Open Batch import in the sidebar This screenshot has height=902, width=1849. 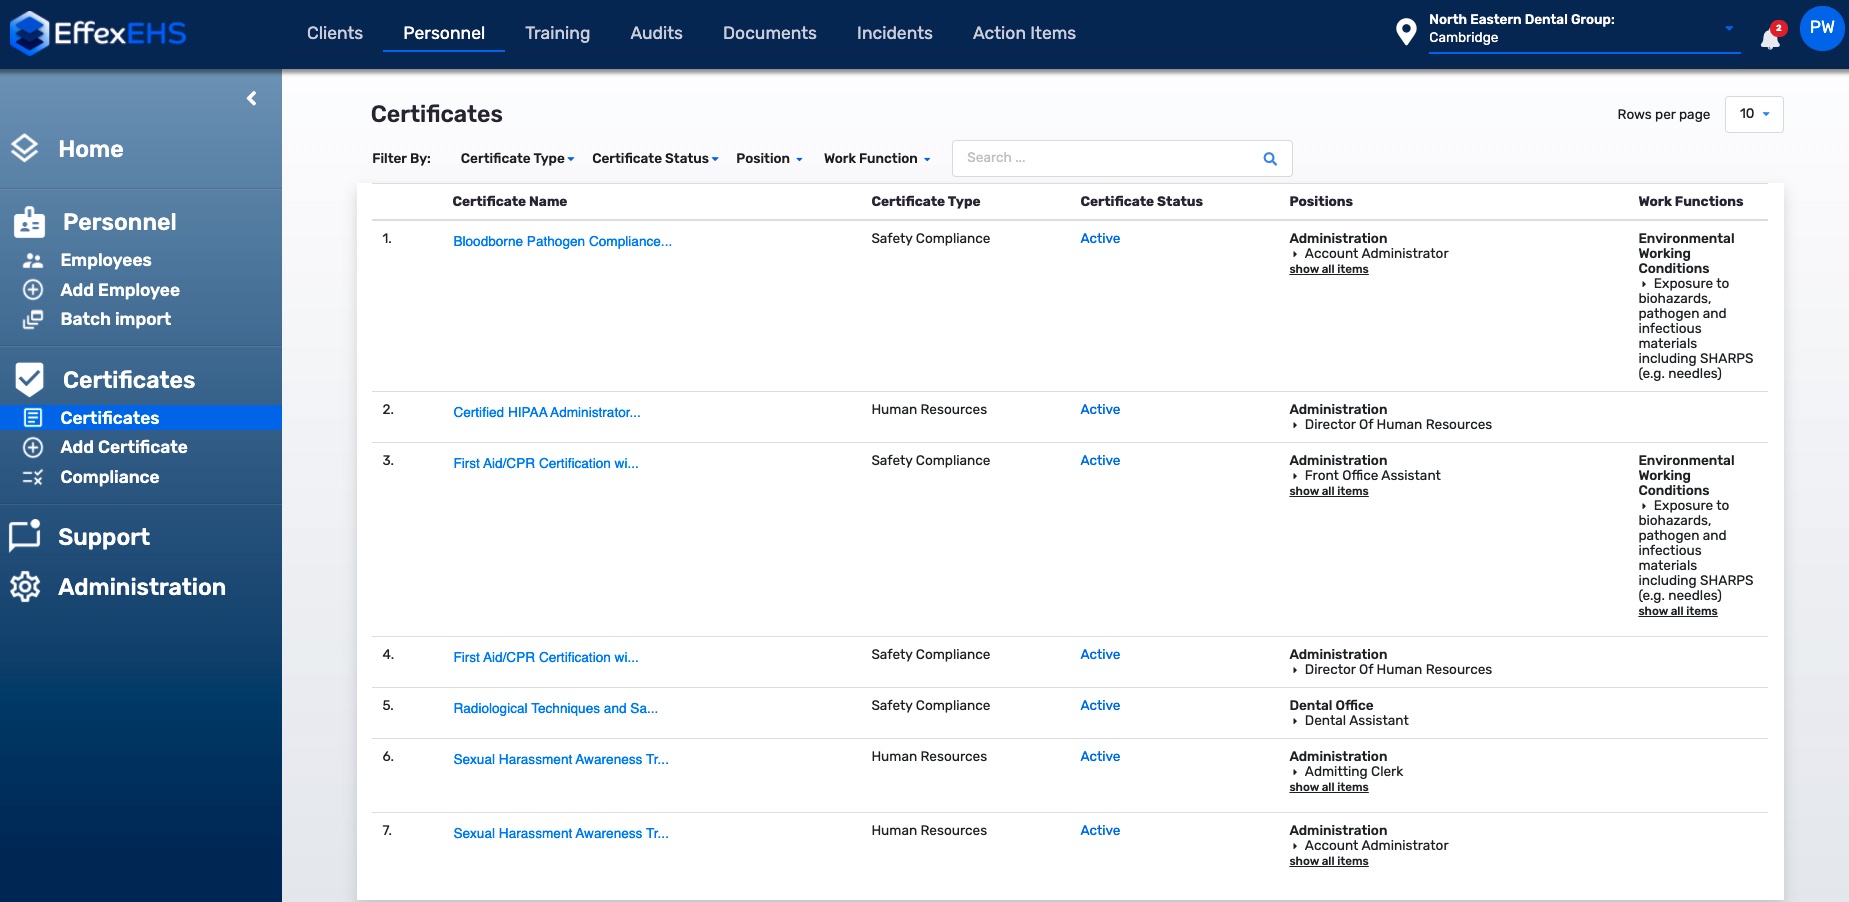point(115,319)
